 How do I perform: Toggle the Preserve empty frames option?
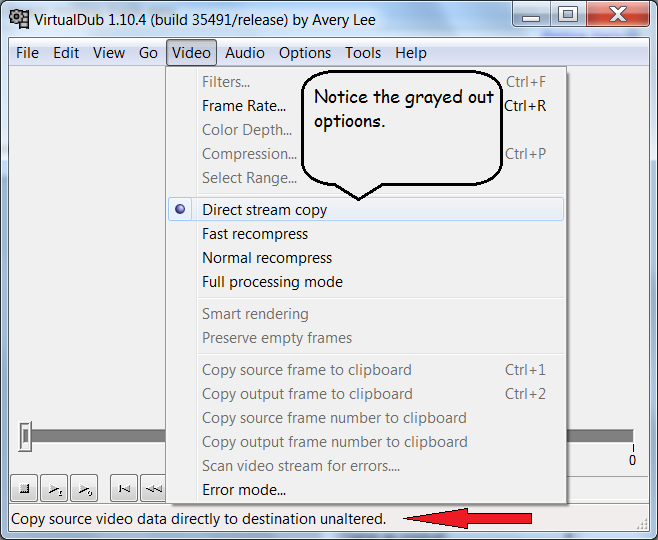tap(366, 338)
